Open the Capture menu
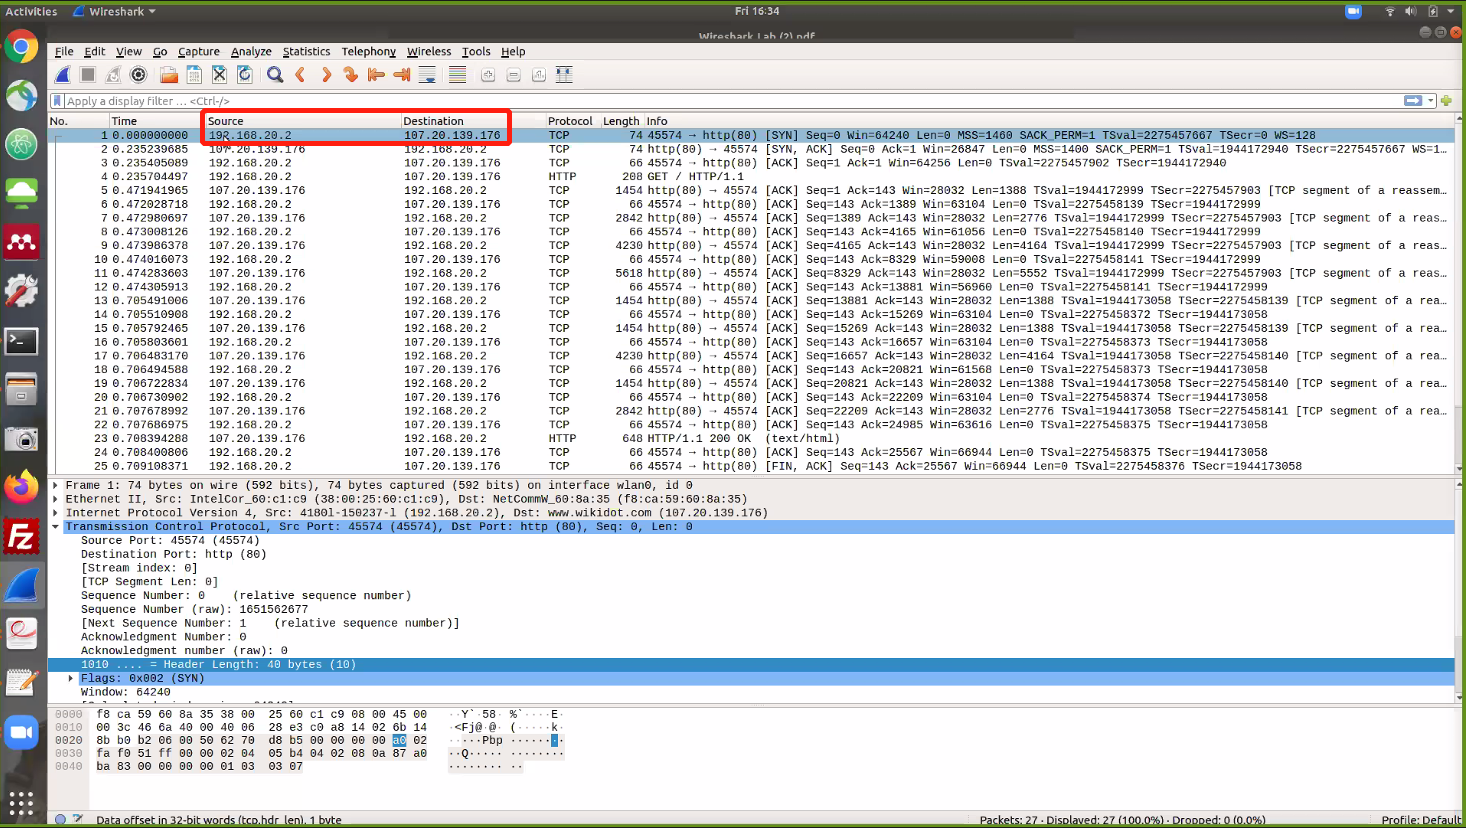The height and width of the screenshot is (828, 1466). [x=199, y=52]
